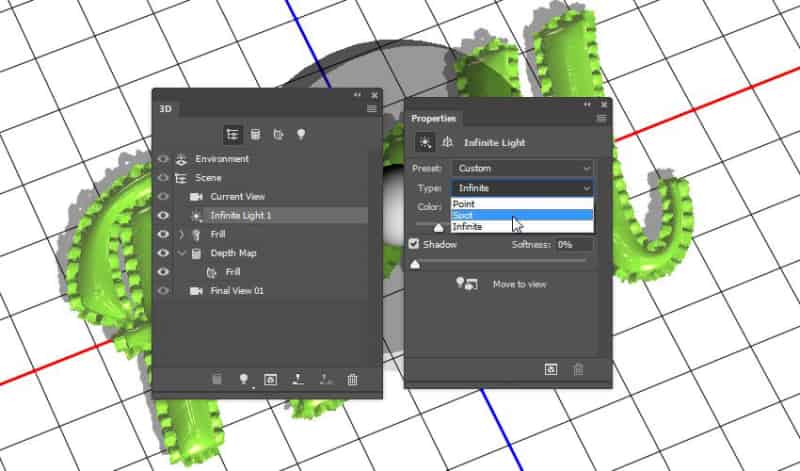Click the 'Infinite Light' properties heading
The image size is (800, 471).
click(x=494, y=143)
